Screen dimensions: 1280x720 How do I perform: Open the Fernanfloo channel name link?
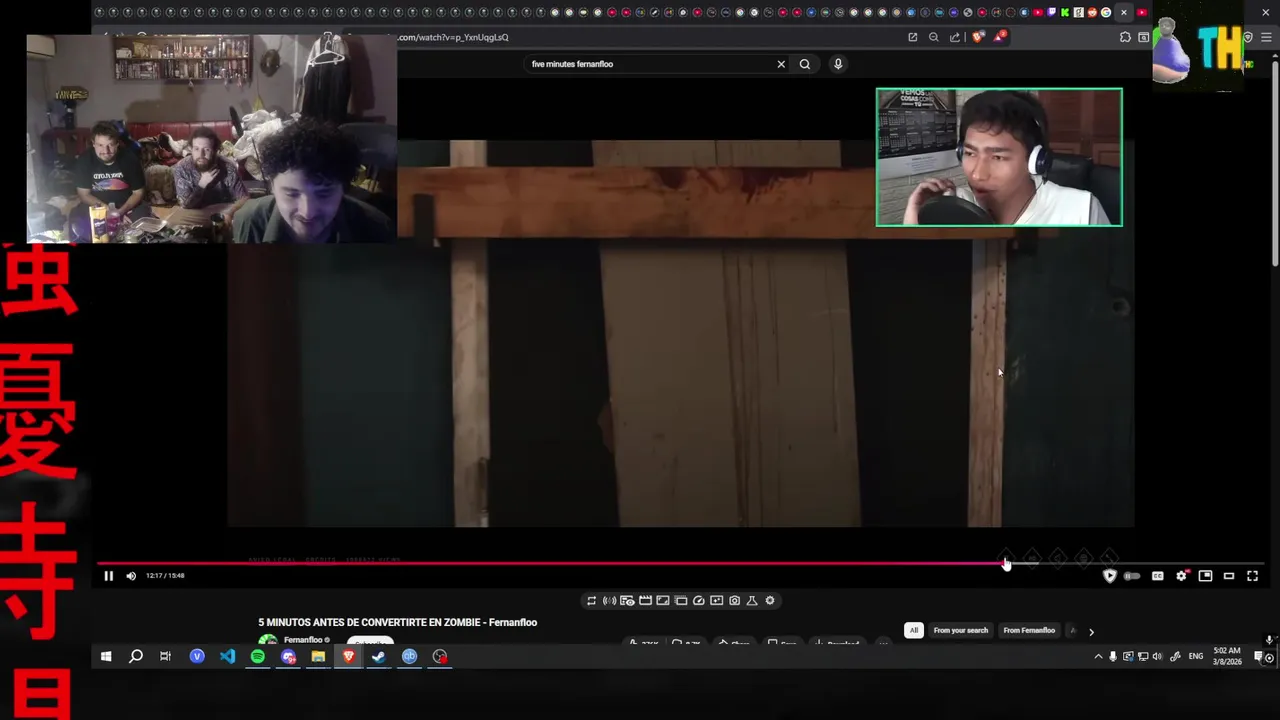pyautogui.click(x=303, y=640)
